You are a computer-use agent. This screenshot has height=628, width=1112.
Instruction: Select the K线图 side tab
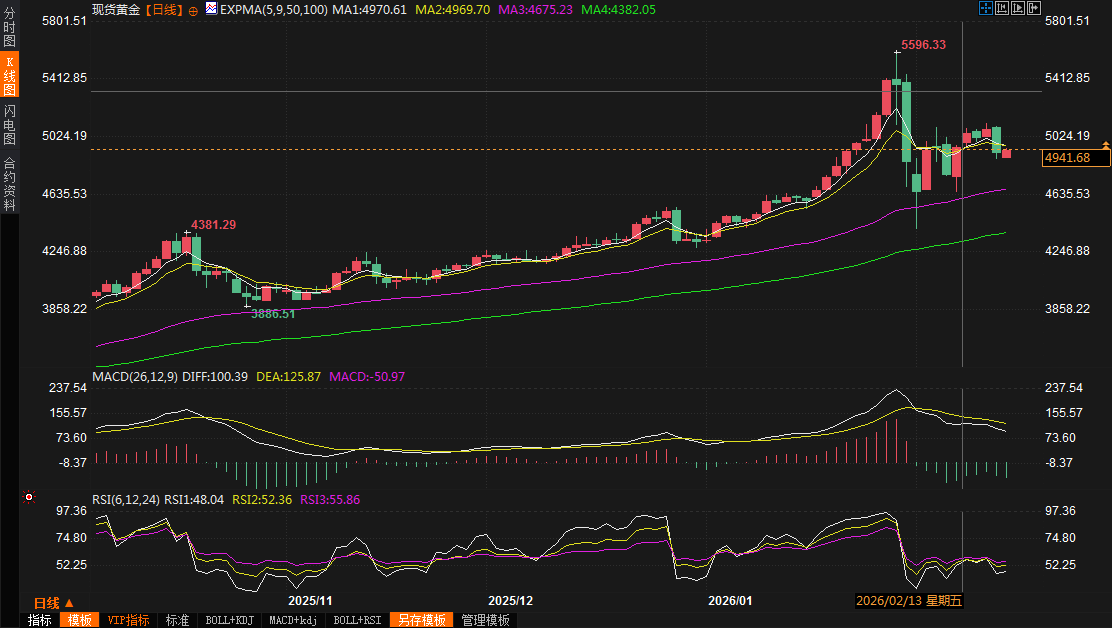tap(9, 76)
